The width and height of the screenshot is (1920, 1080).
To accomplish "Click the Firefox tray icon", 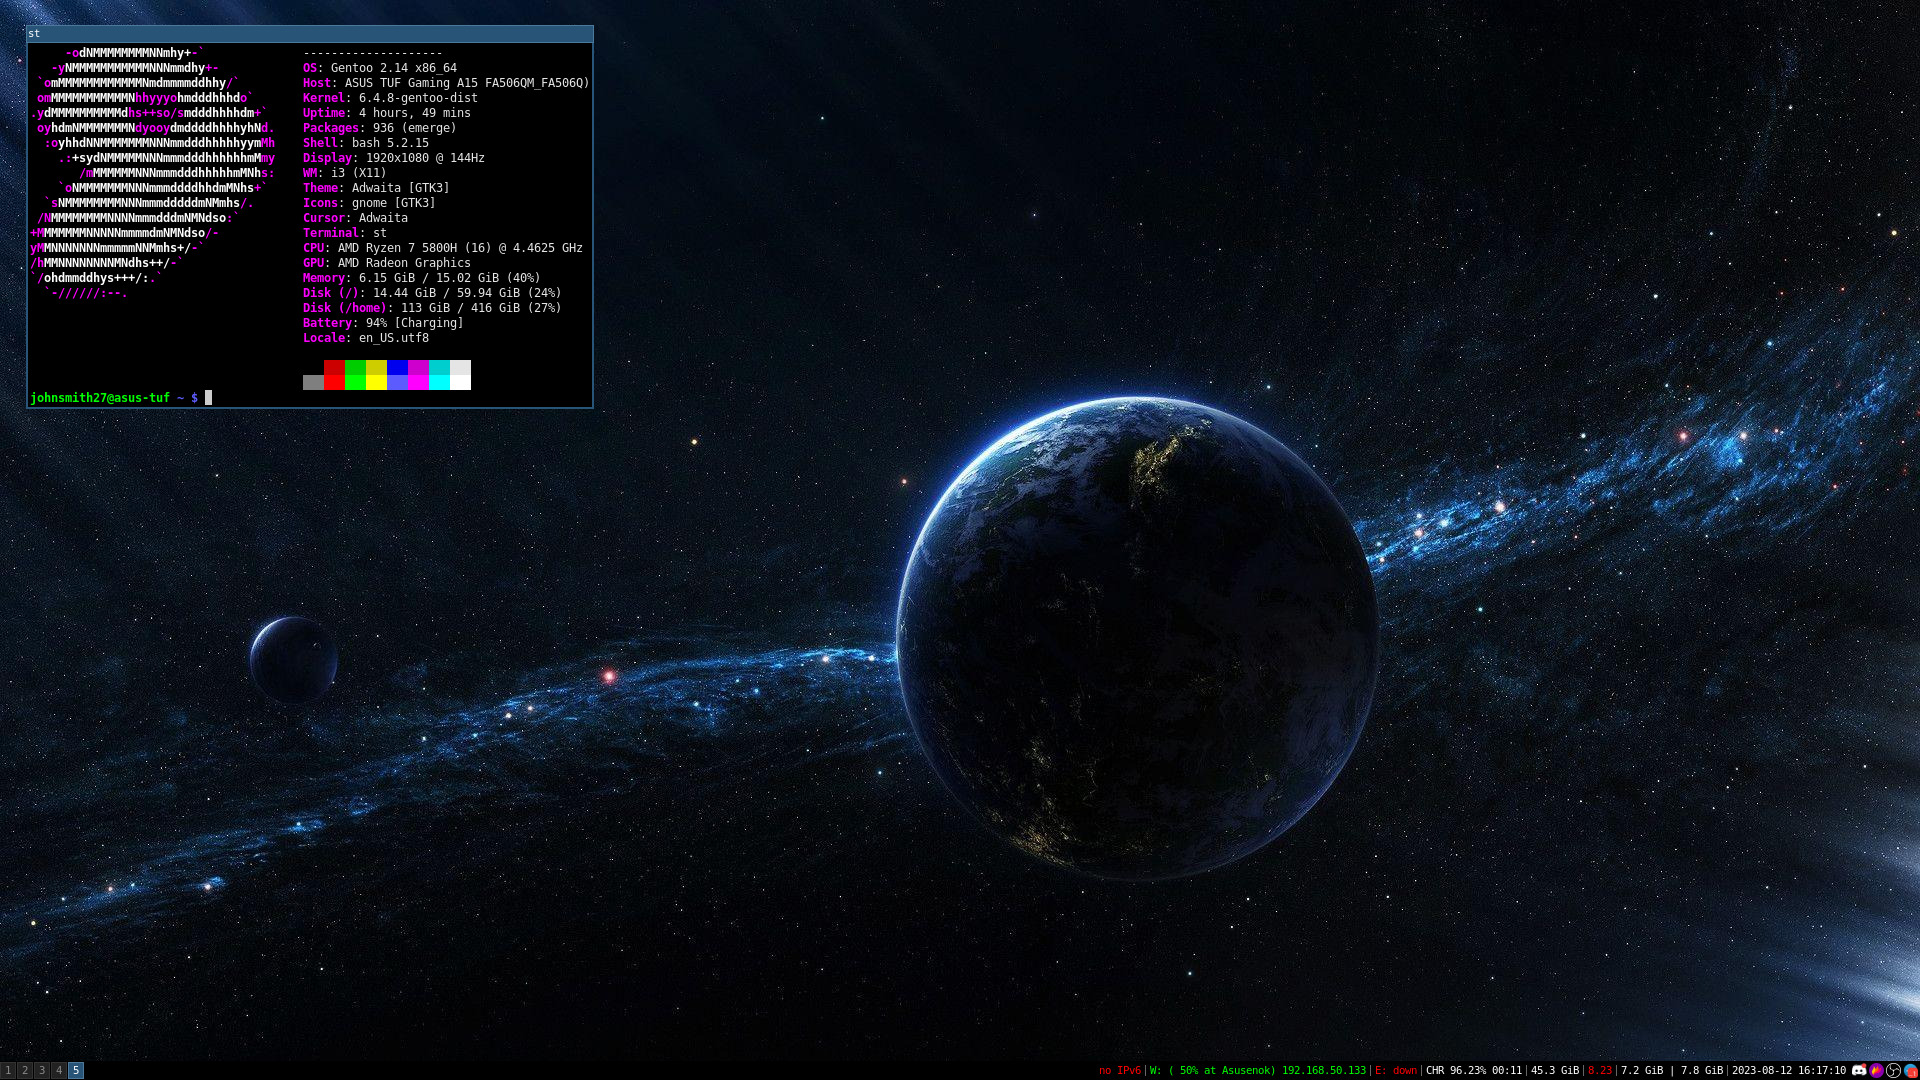I will click(x=1876, y=1070).
